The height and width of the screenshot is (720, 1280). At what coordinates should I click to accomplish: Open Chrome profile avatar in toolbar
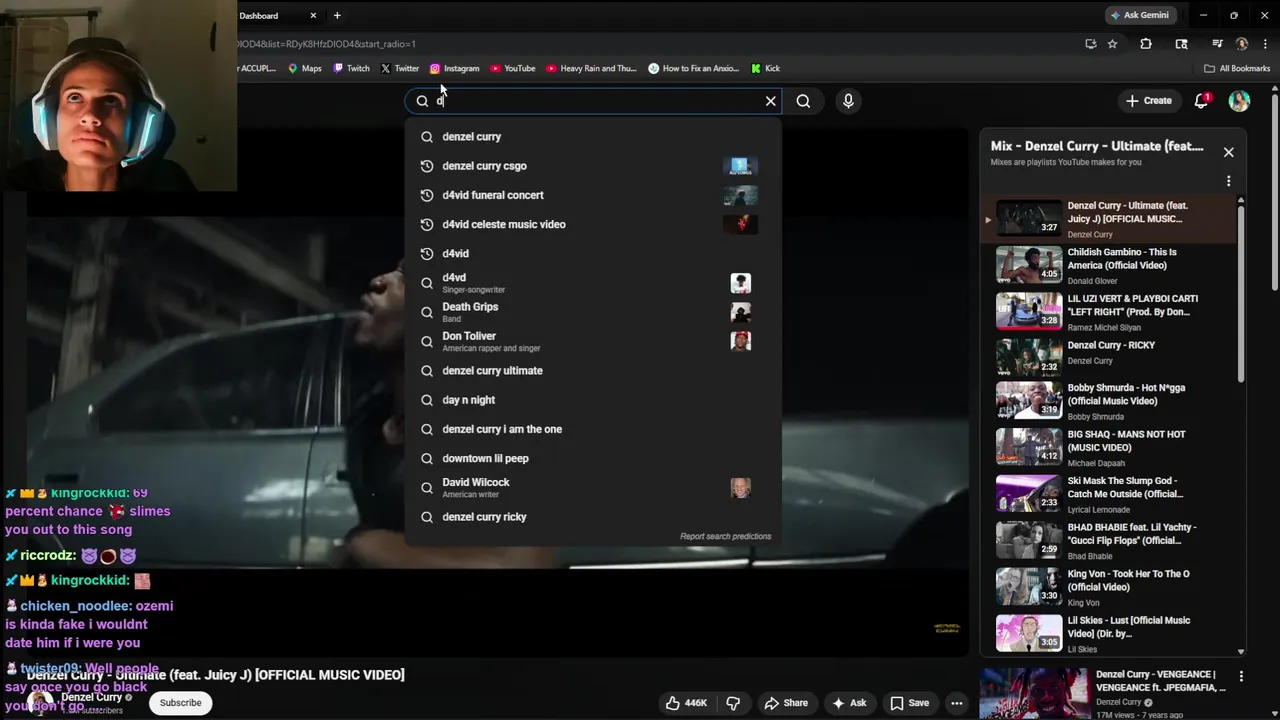[x=1242, y=44]
